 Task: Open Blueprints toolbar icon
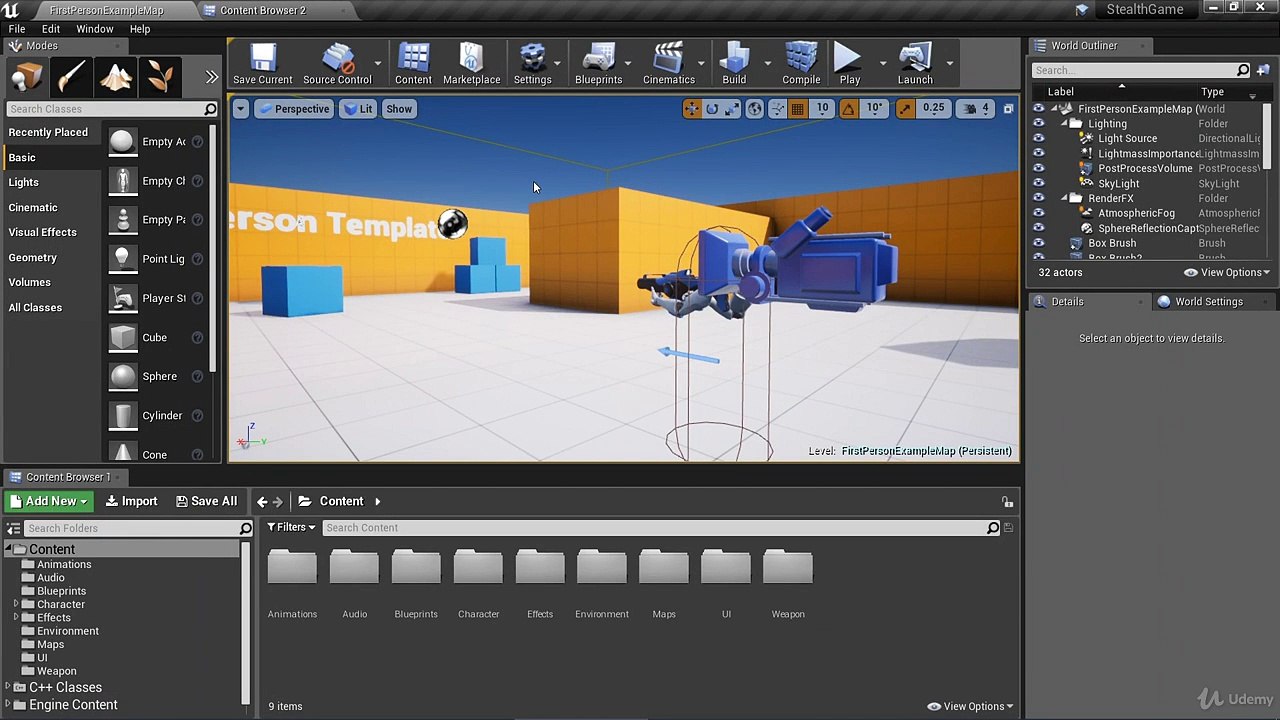[598, 65]
